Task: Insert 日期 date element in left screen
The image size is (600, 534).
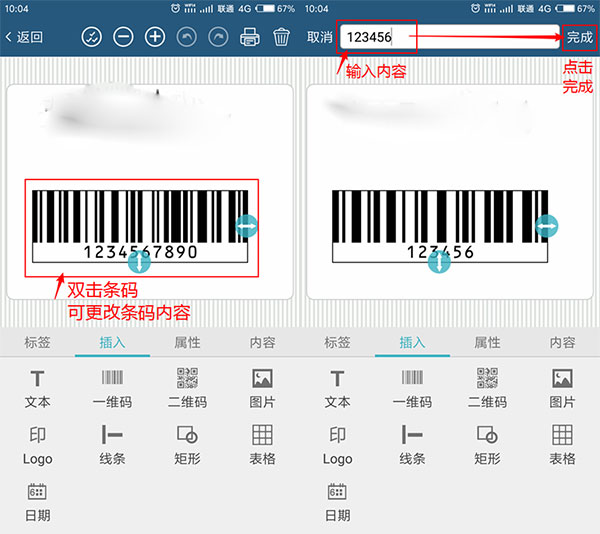Action: (37, 501)
